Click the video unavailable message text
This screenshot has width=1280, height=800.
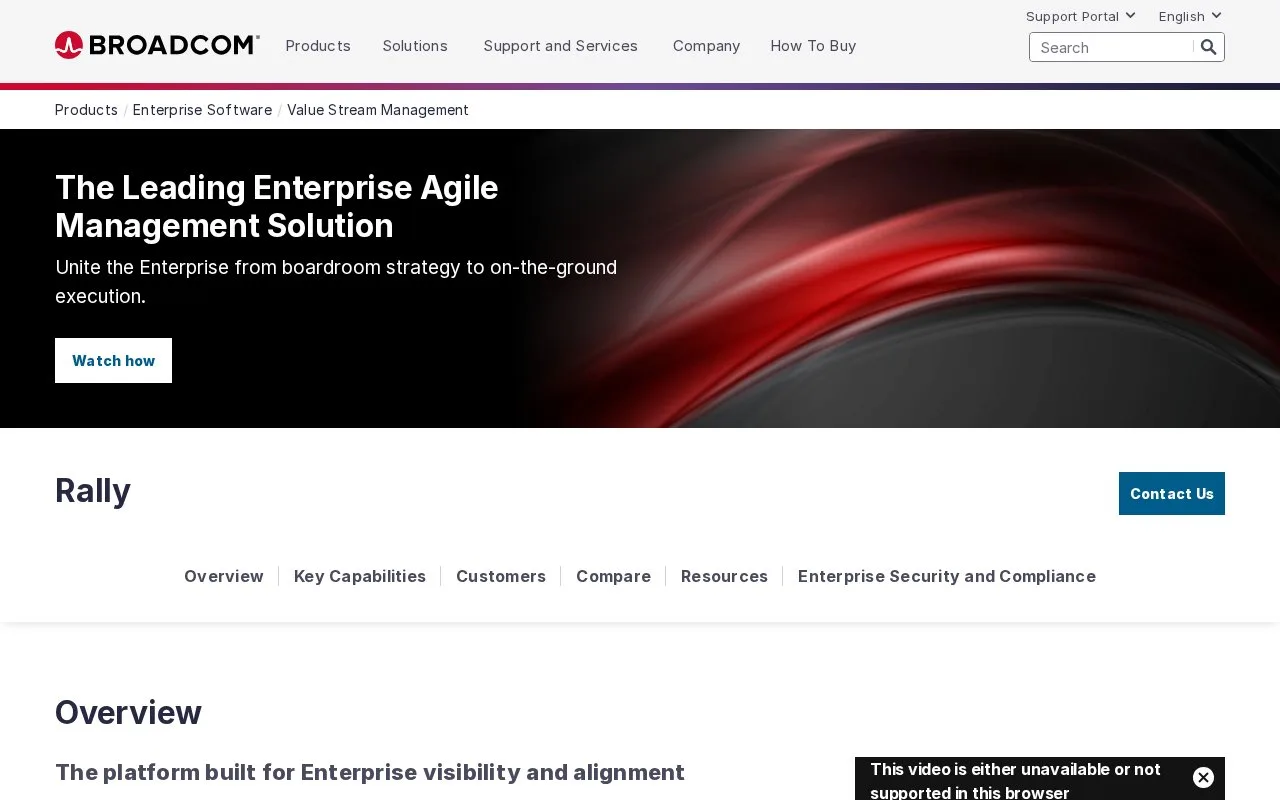point(1015,781)
